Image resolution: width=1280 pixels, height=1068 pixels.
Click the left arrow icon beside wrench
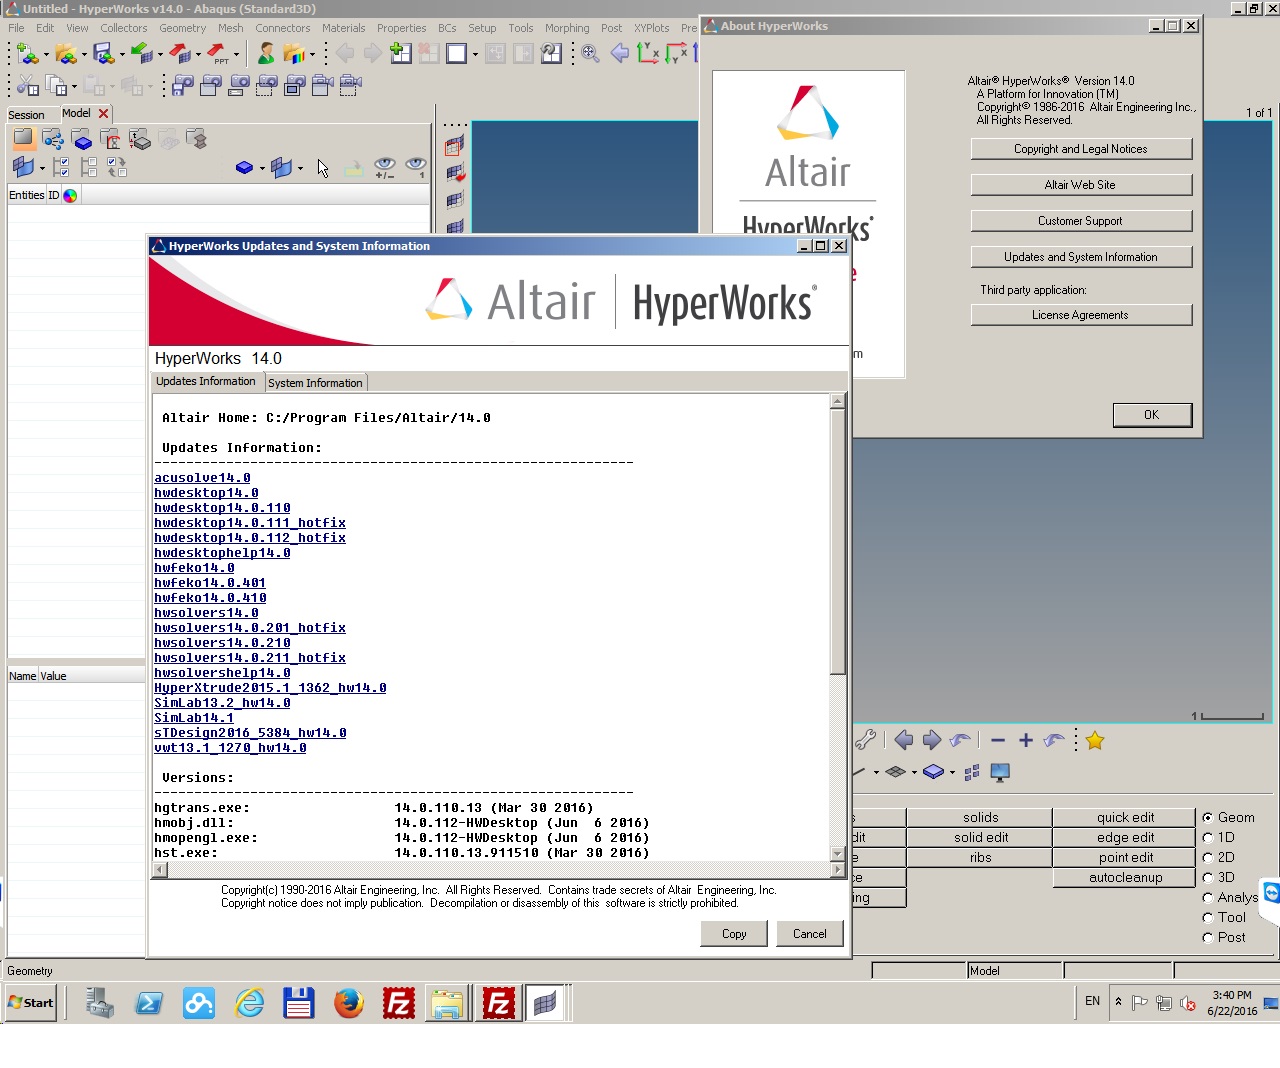pyautogui.click(x=904, y=740)
